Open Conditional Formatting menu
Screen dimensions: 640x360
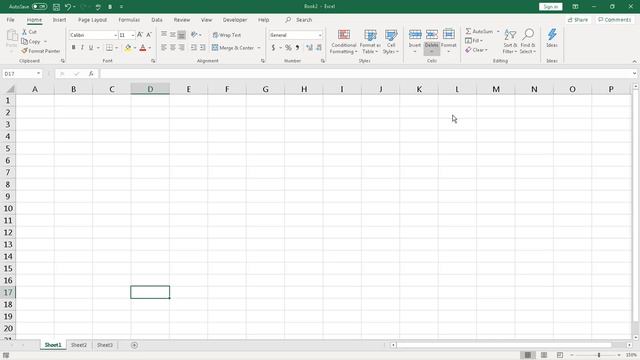(x=344, y=41)
